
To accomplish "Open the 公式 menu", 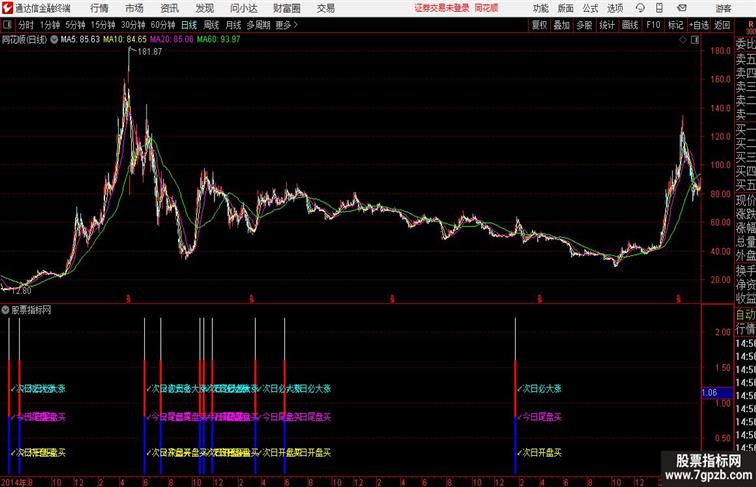I will pos(590,8).
